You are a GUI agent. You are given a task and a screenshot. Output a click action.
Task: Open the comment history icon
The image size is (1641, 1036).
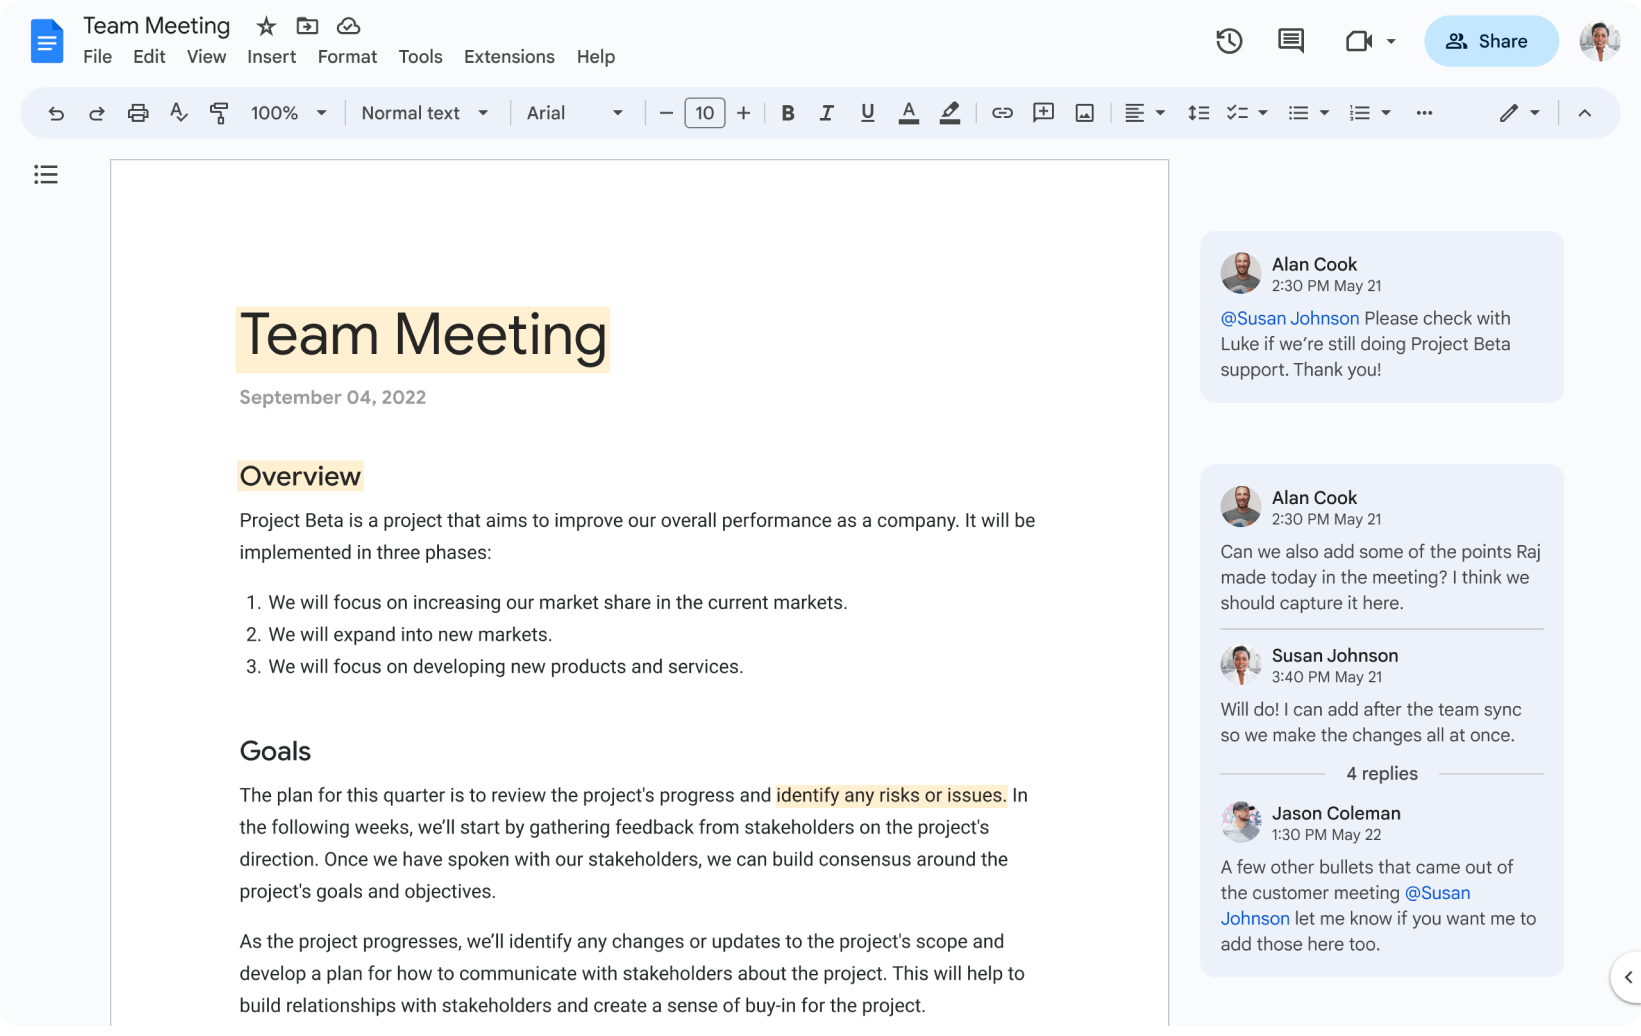(x=1291, y=41)
